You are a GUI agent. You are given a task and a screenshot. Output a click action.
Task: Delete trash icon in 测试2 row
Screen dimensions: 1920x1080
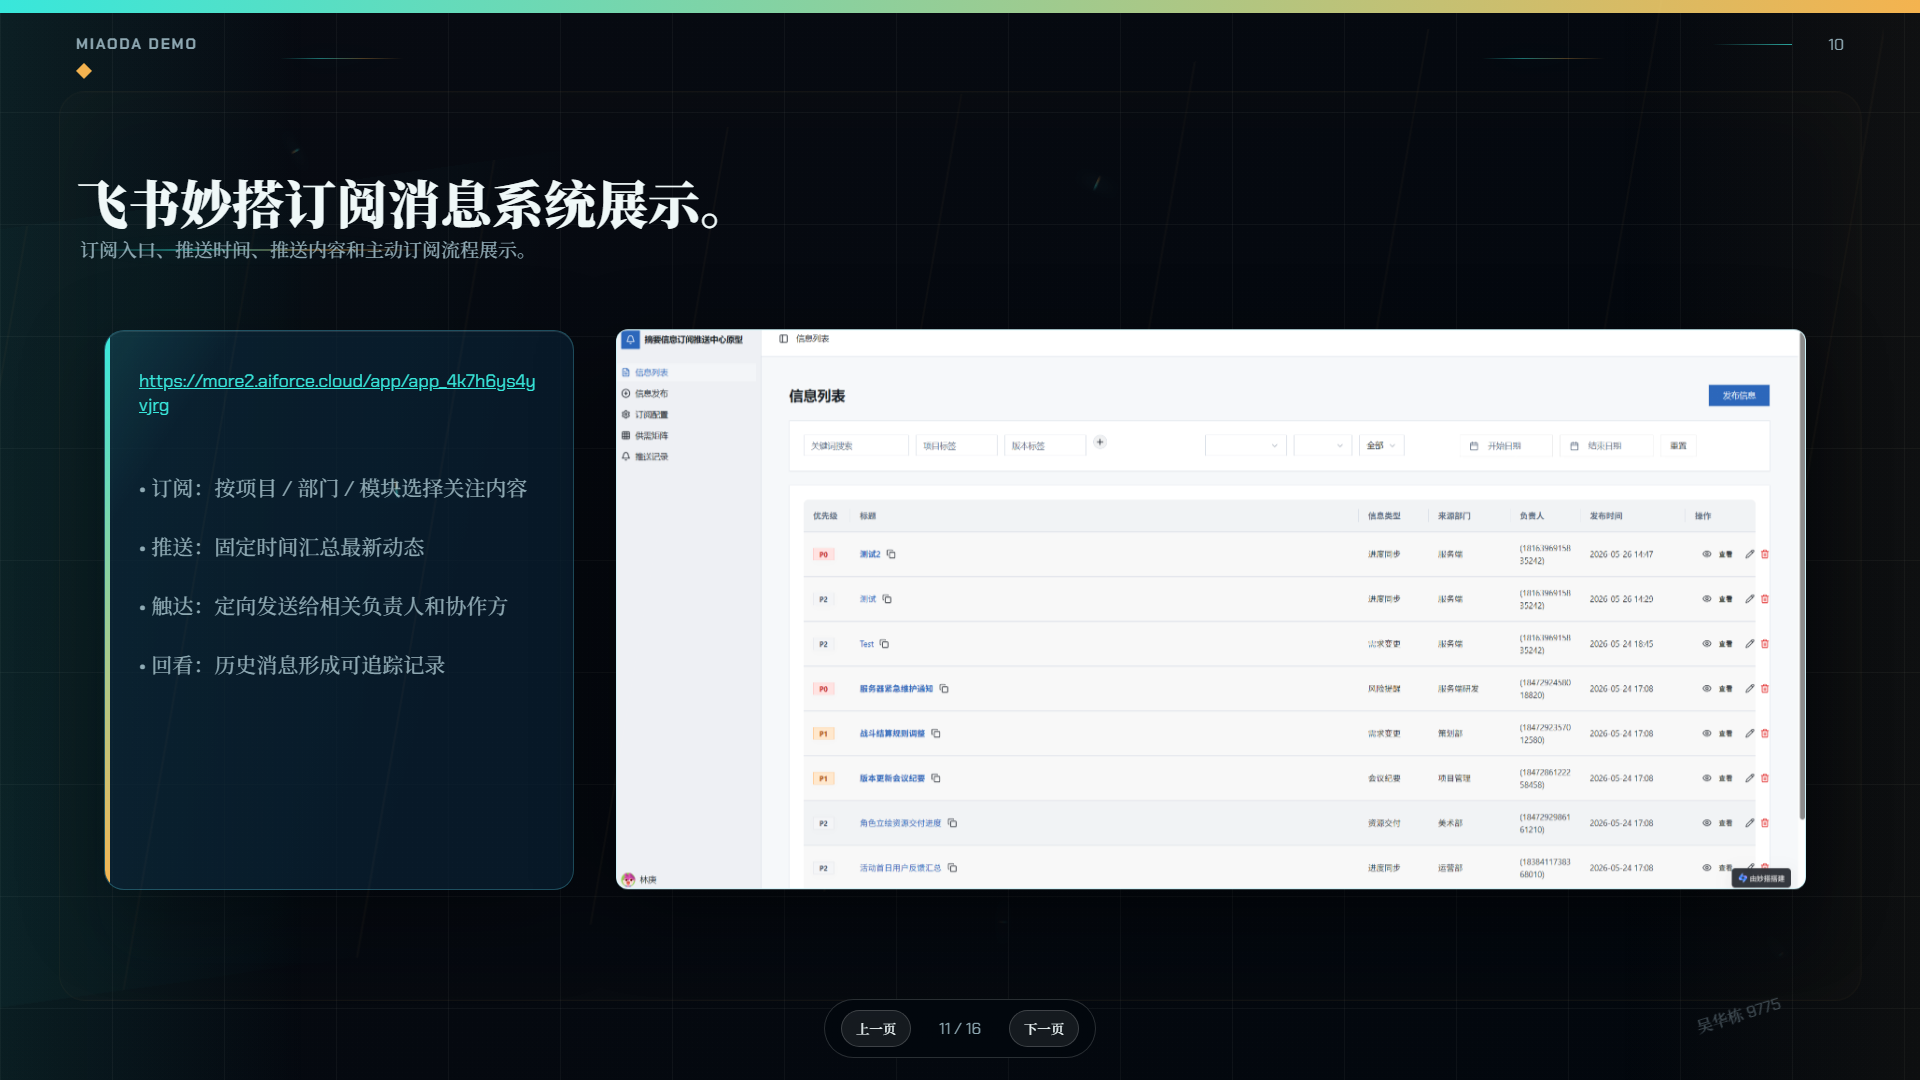pyautogui.click(x=1765, y=554)
